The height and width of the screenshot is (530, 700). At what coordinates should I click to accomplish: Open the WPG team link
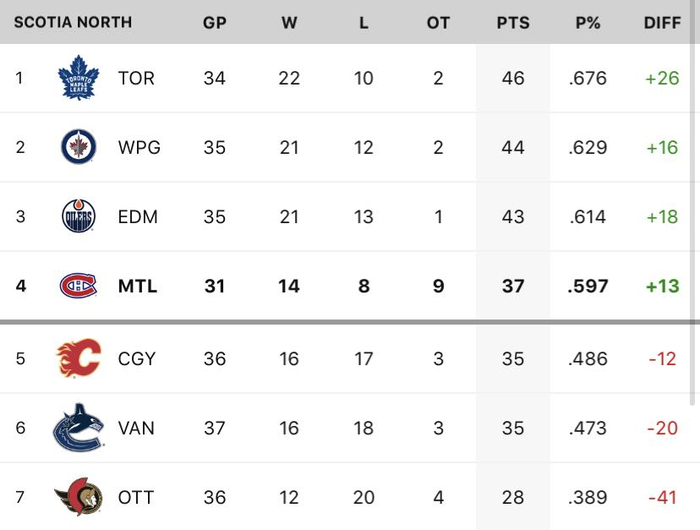[x=139, y=147]
